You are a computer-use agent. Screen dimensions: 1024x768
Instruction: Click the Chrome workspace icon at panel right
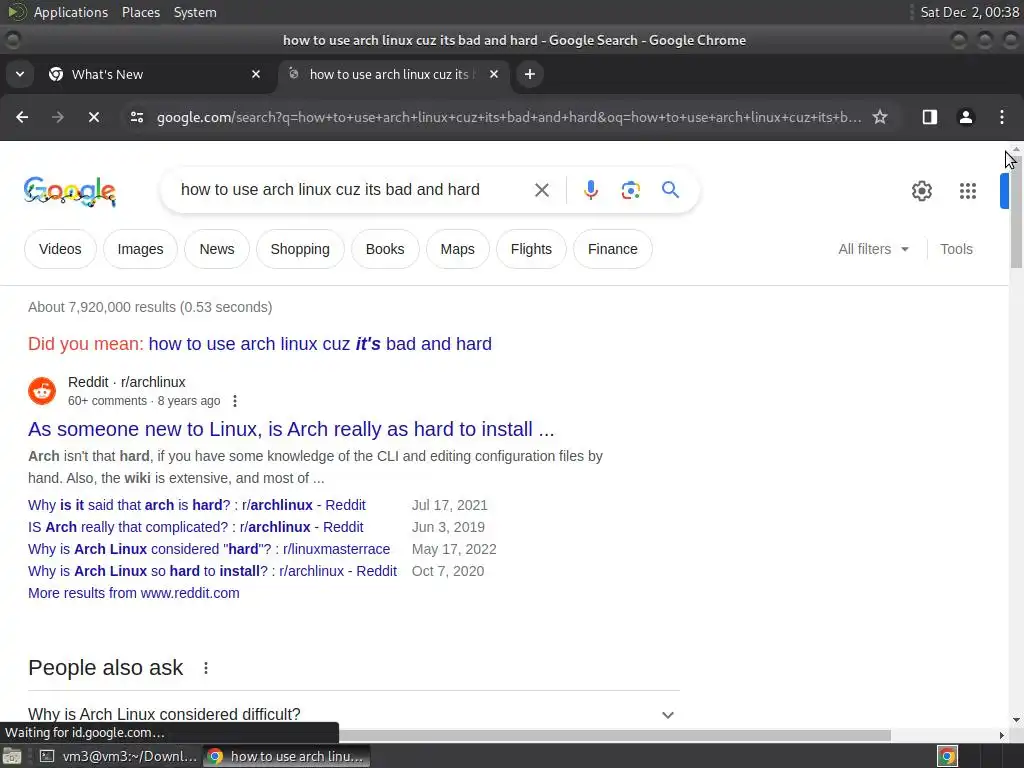tap(948, 756)
